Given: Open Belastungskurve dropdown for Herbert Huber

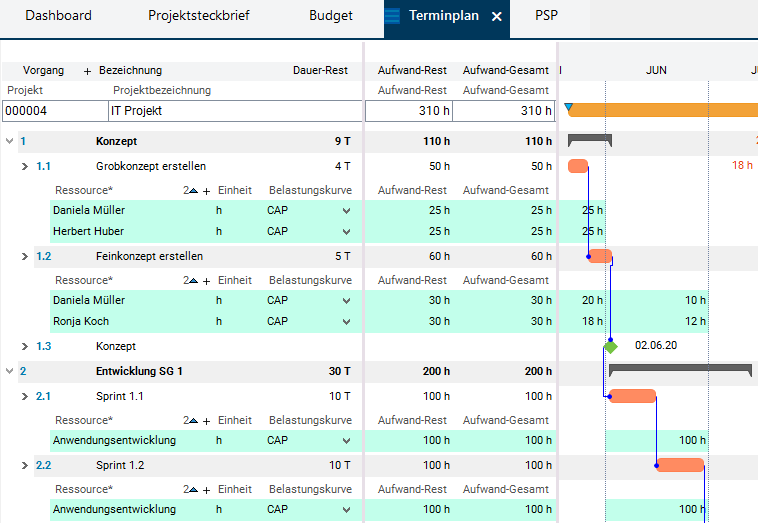Looking at the screenshot, I should point(346,231).
